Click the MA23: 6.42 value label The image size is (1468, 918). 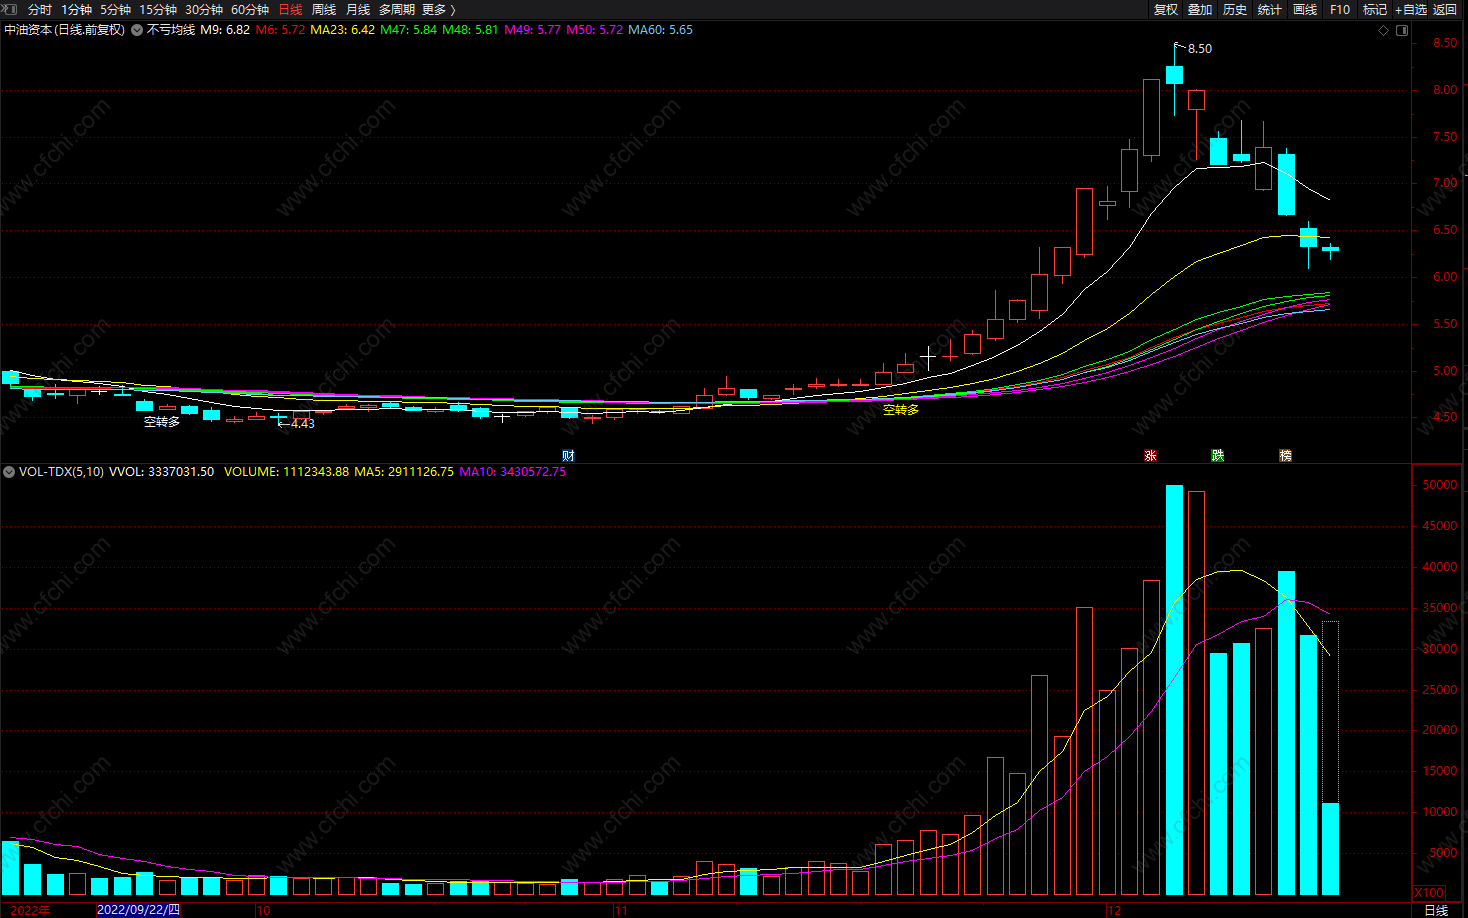point(342,30)
